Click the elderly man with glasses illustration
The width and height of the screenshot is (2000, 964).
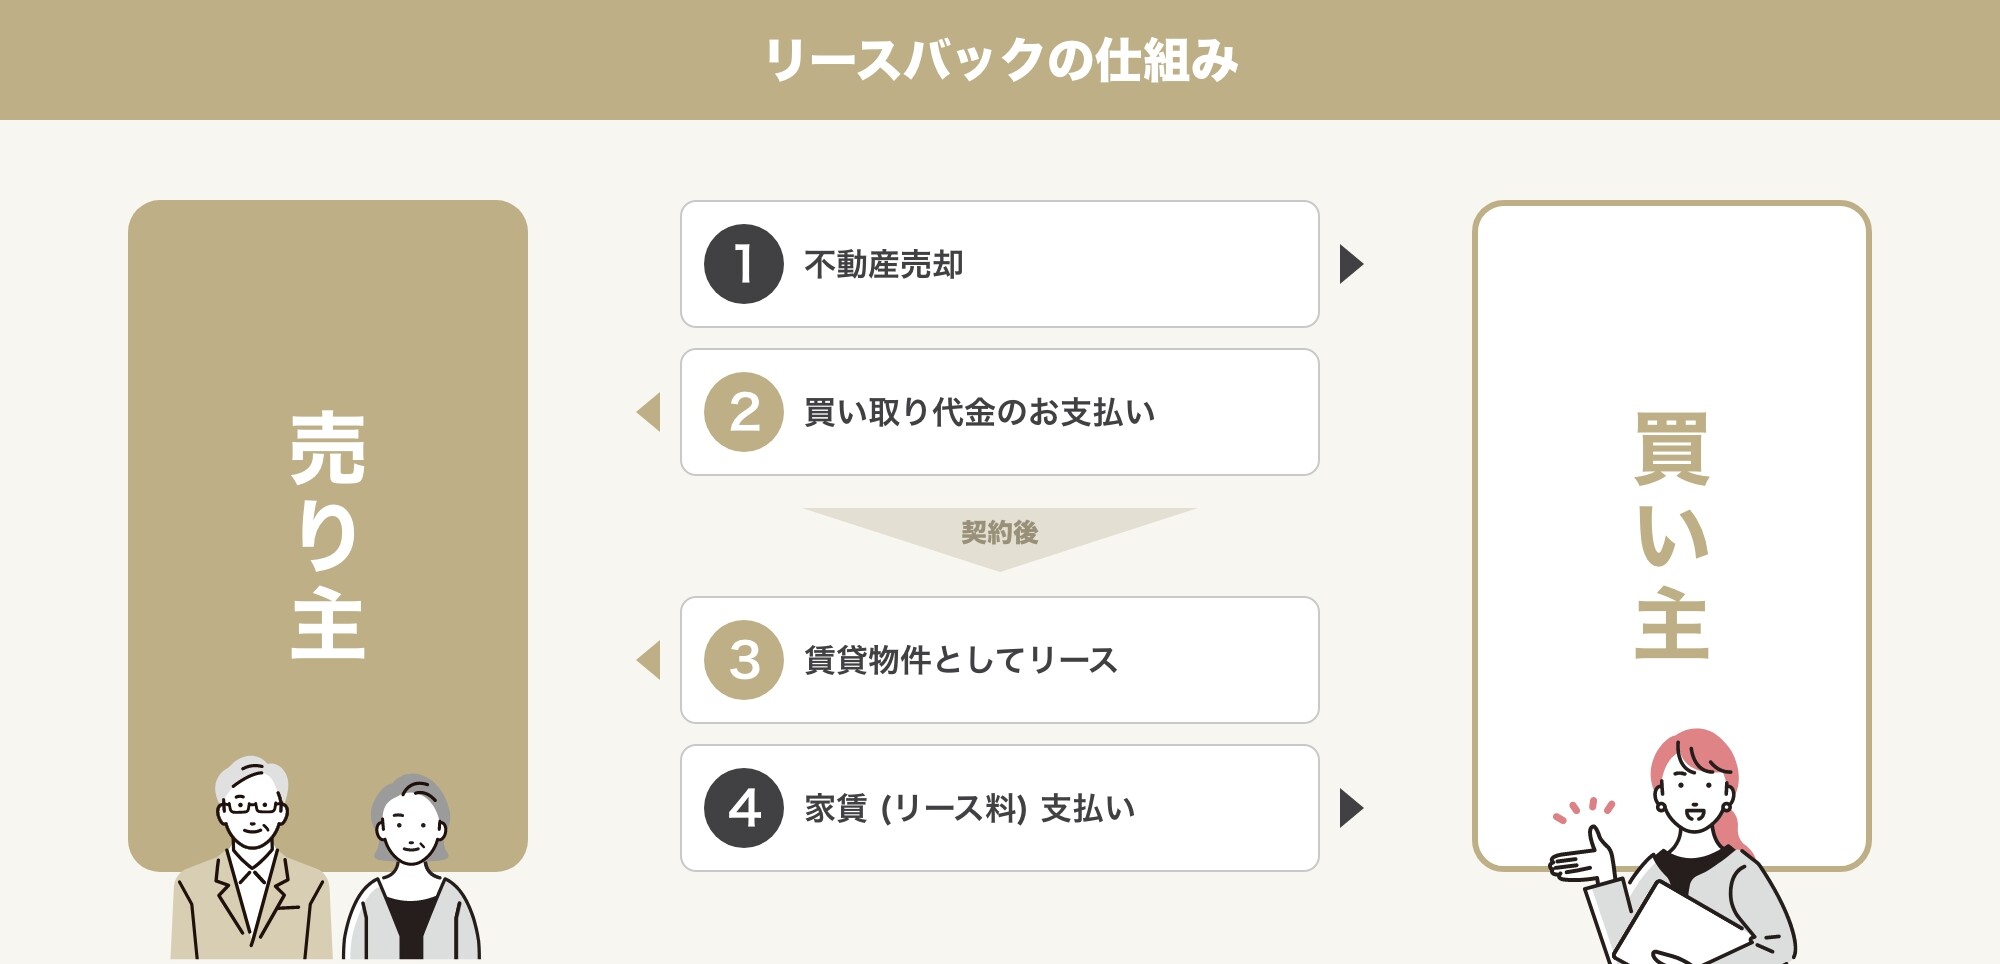251,858
